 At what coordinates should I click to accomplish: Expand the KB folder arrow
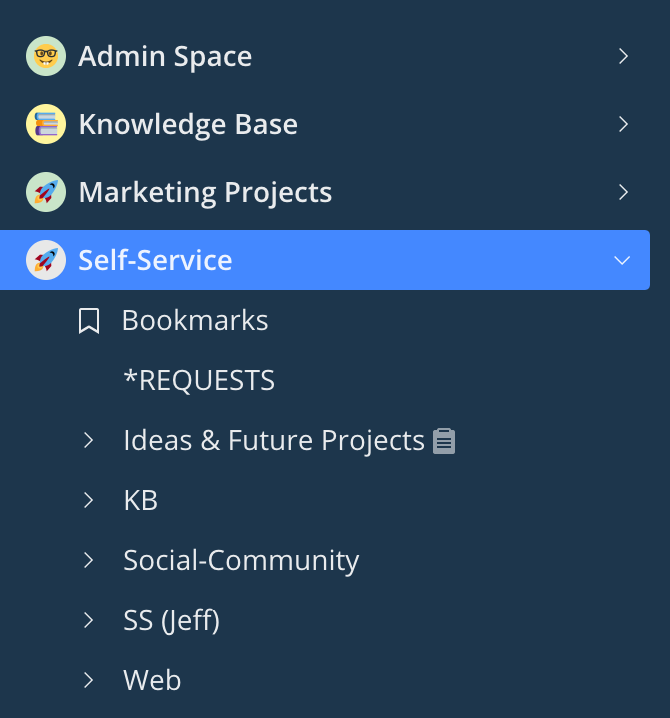coord(89,500)
